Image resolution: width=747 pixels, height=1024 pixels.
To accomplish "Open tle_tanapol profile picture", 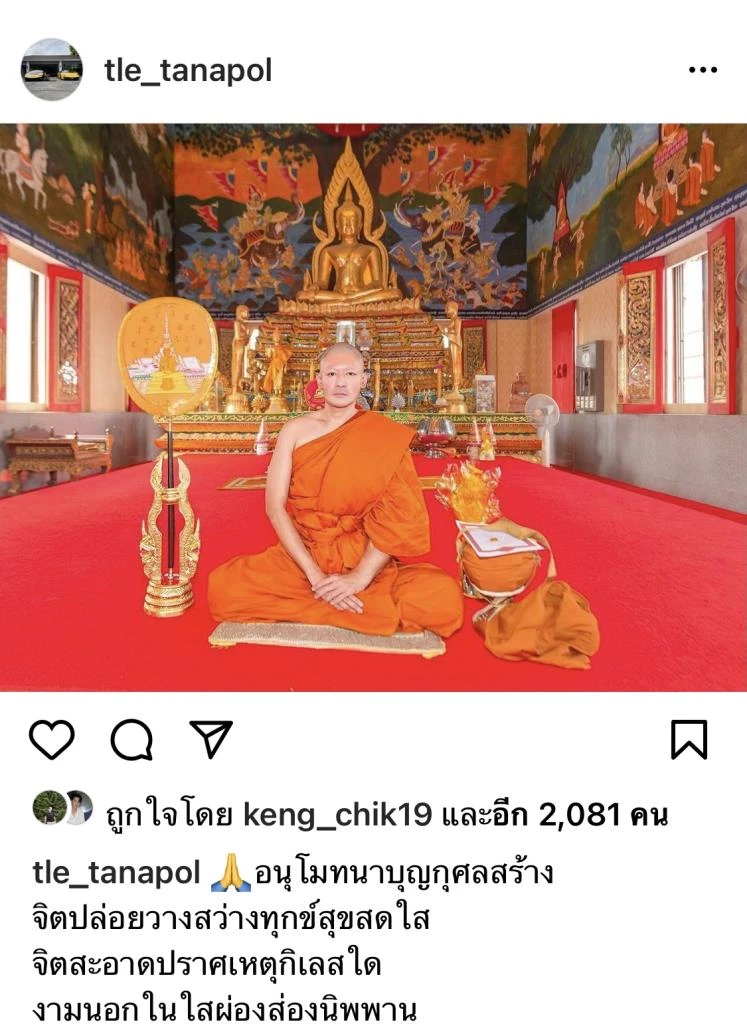I will (x=52, y=69).
